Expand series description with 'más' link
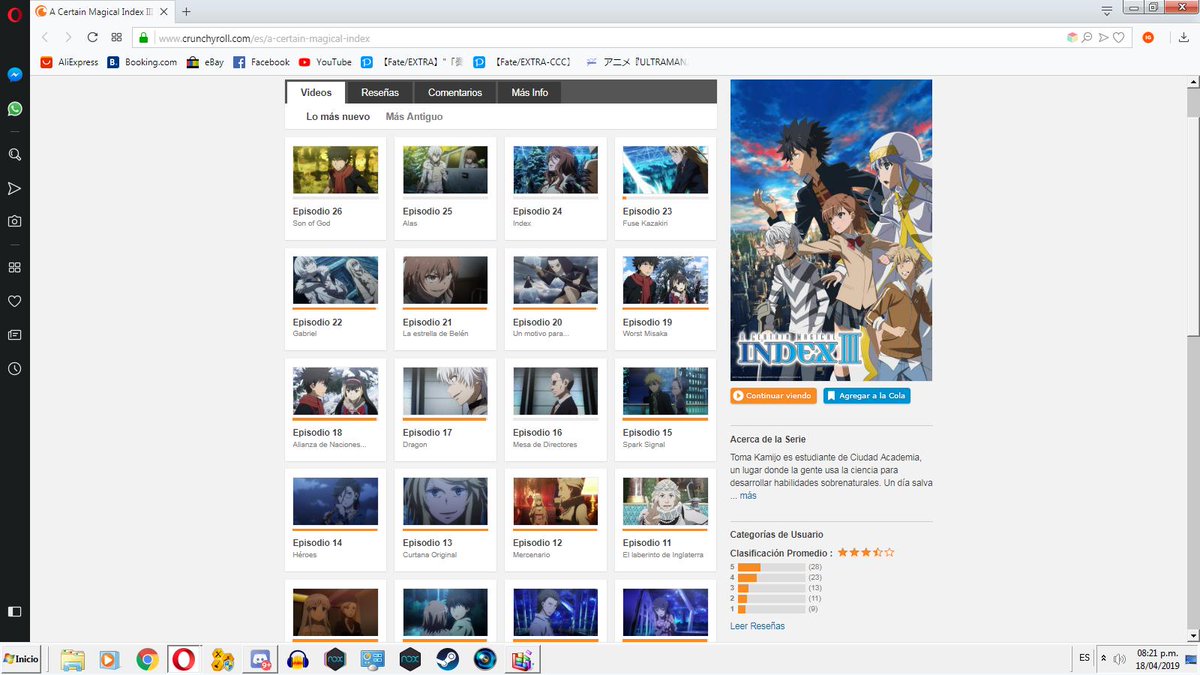This screenshot has height=675, width=1200. [x=748, y=495]
